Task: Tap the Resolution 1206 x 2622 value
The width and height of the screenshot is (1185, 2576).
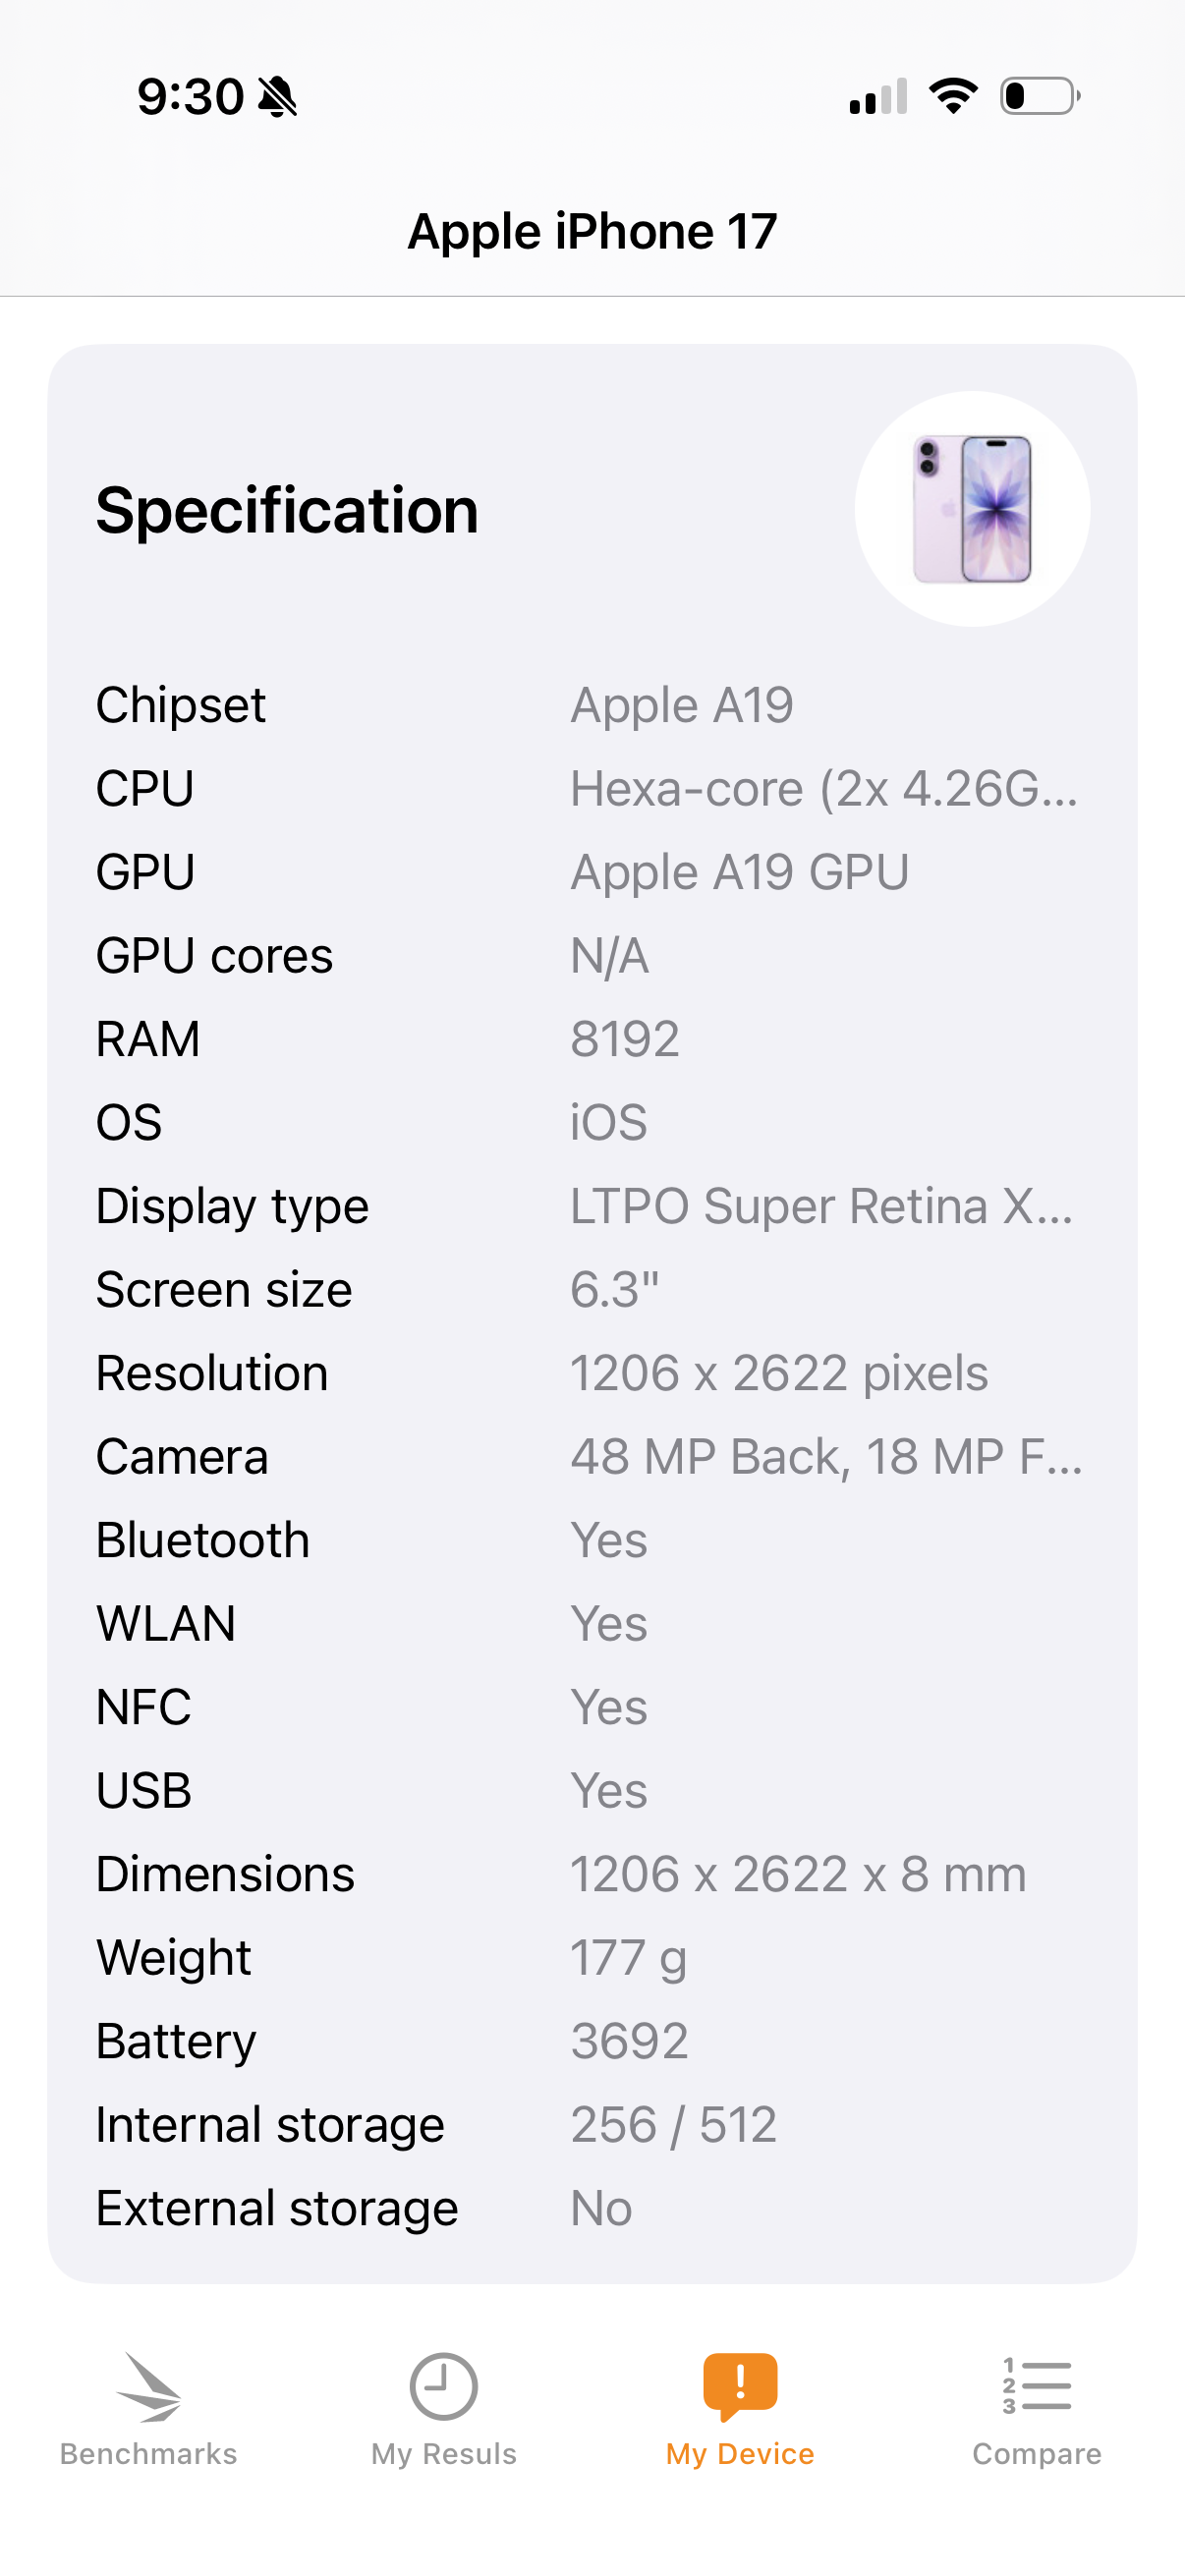Action: 779,1373
